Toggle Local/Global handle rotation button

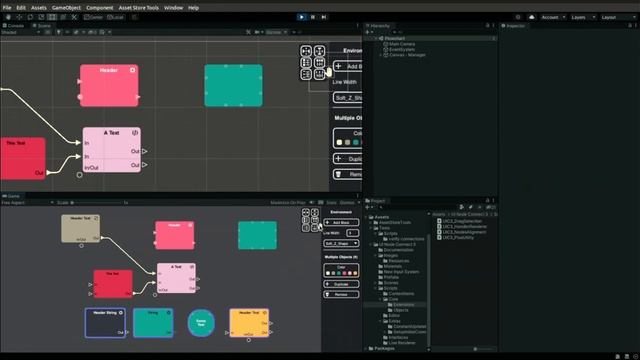coord(115,17)
